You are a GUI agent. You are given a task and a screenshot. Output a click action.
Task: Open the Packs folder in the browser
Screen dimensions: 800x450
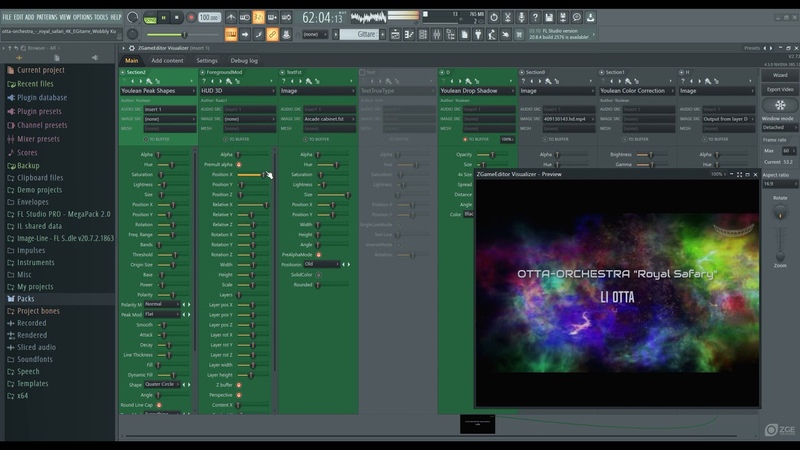(x=26, y=299)
